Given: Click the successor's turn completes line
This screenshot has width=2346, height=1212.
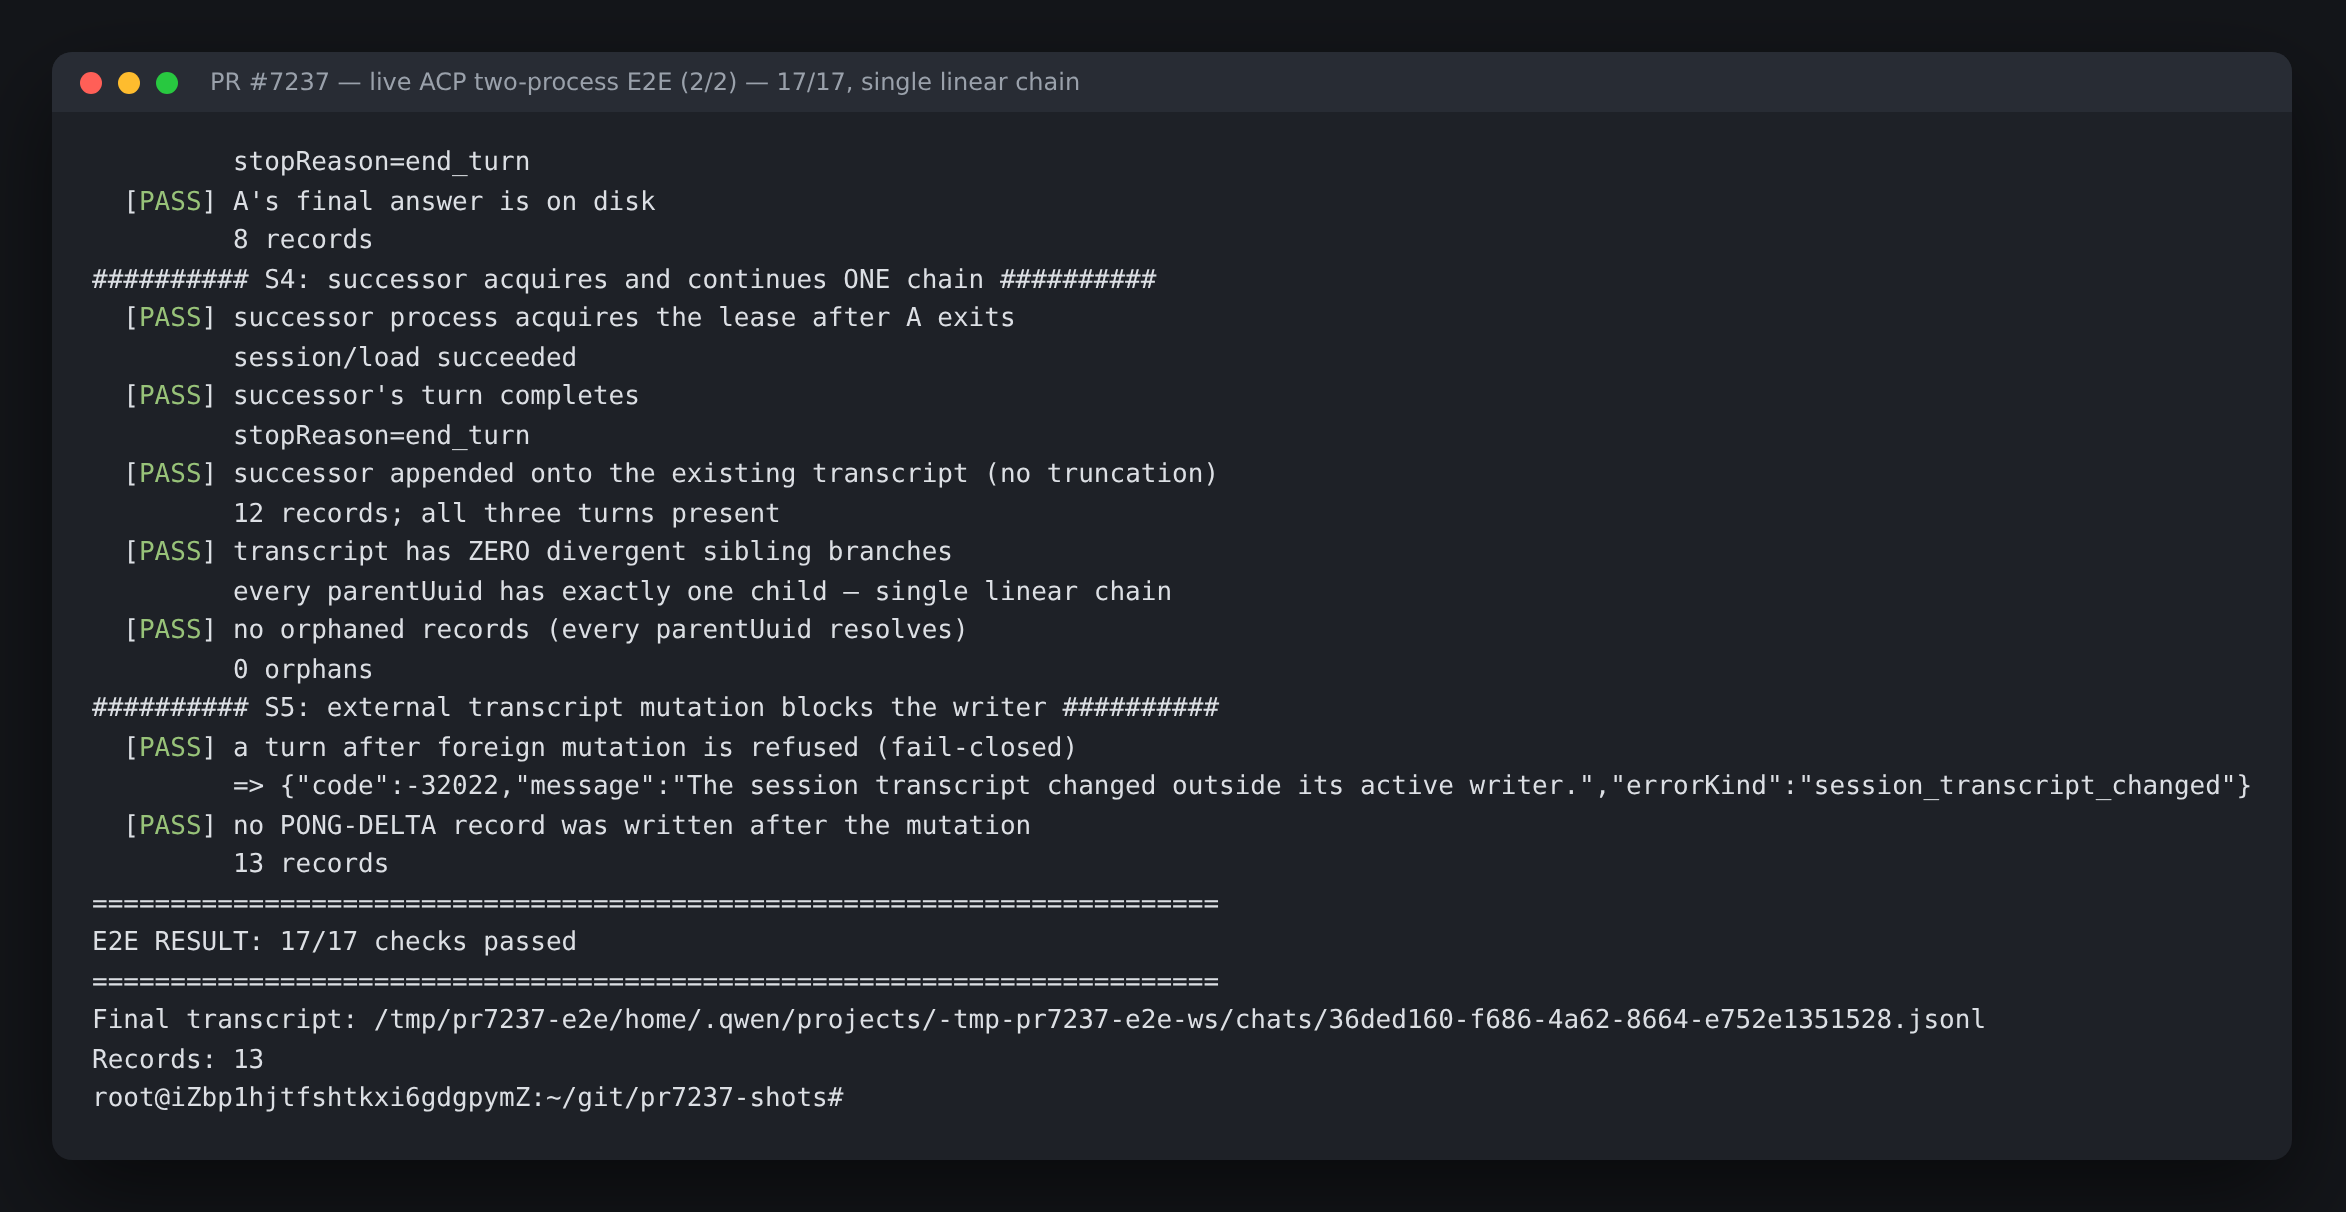Looking at the screenshot, I should [436, 395].
